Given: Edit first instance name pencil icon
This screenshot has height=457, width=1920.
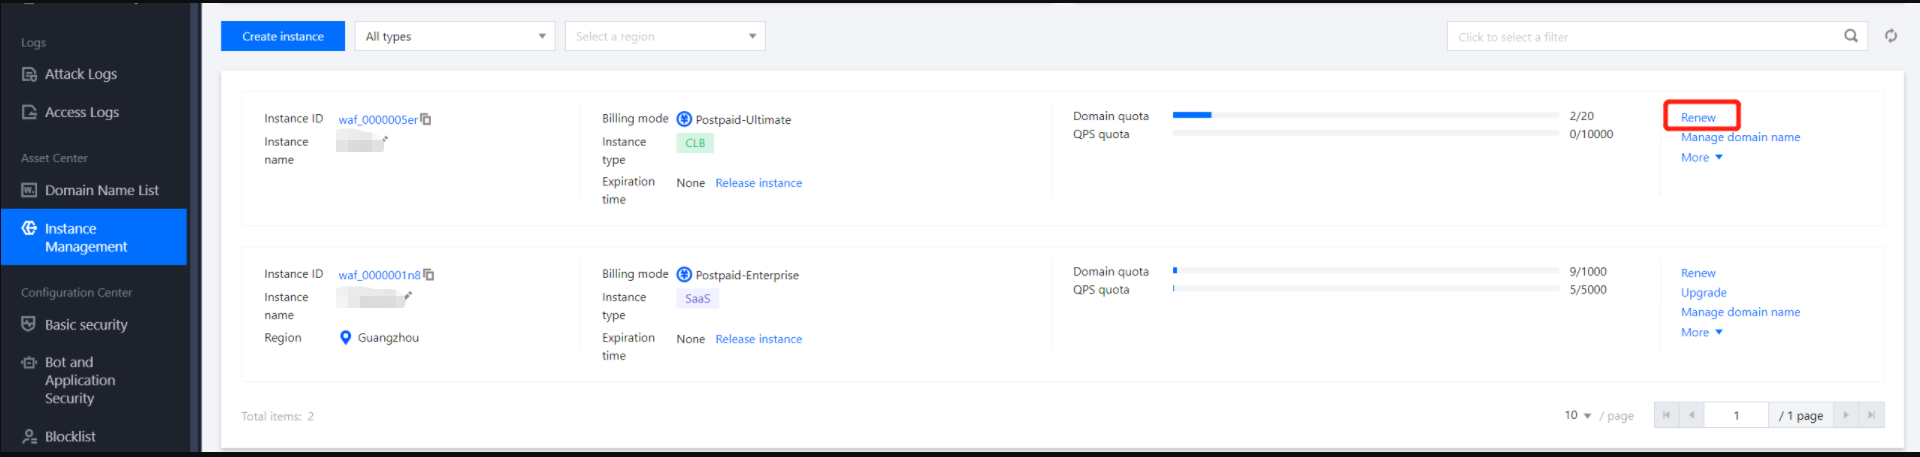Looking at the screenshot, I should tap(385, 140).
